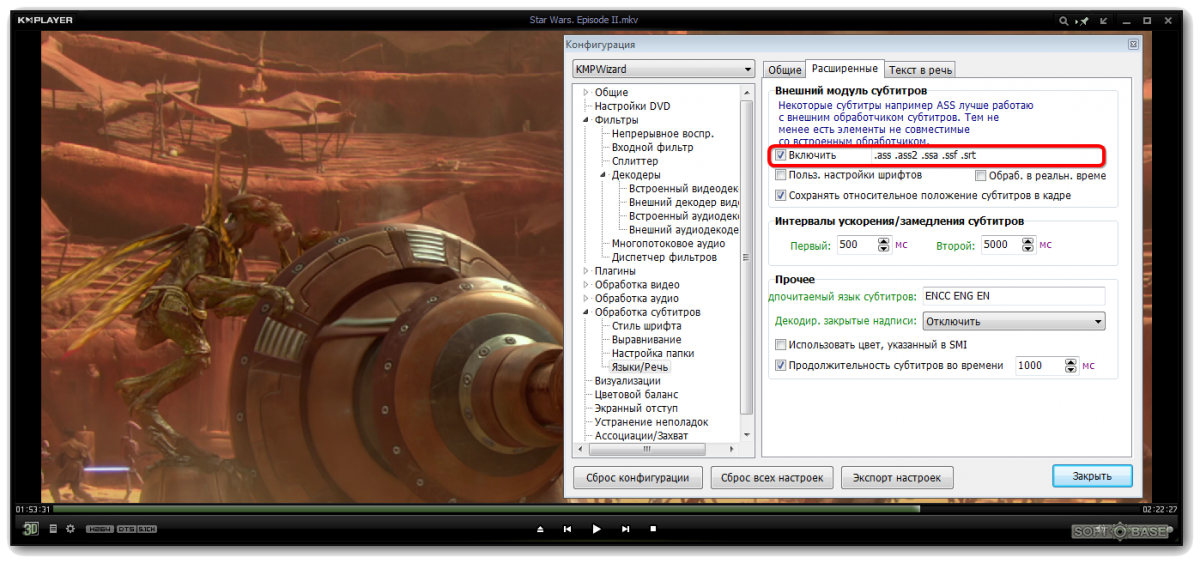Open the playlist icon beside the 3D button
The width and height of the screenshot is (1200, 563).
pos(53,529)
